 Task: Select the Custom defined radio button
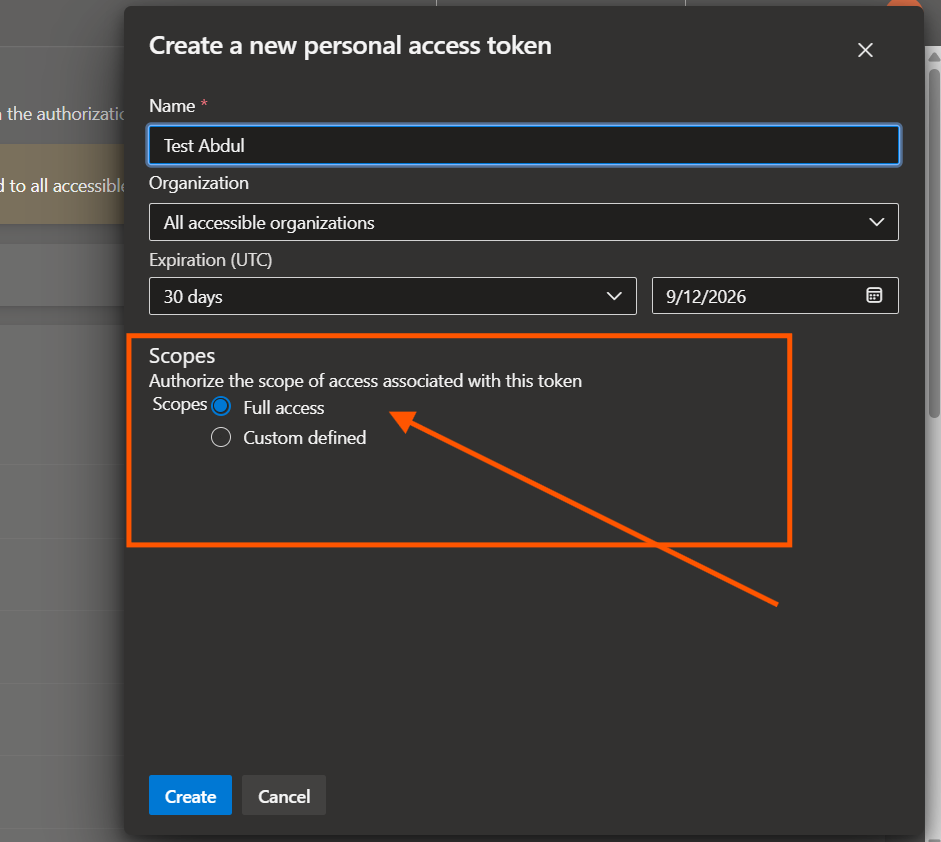point(221,437)
